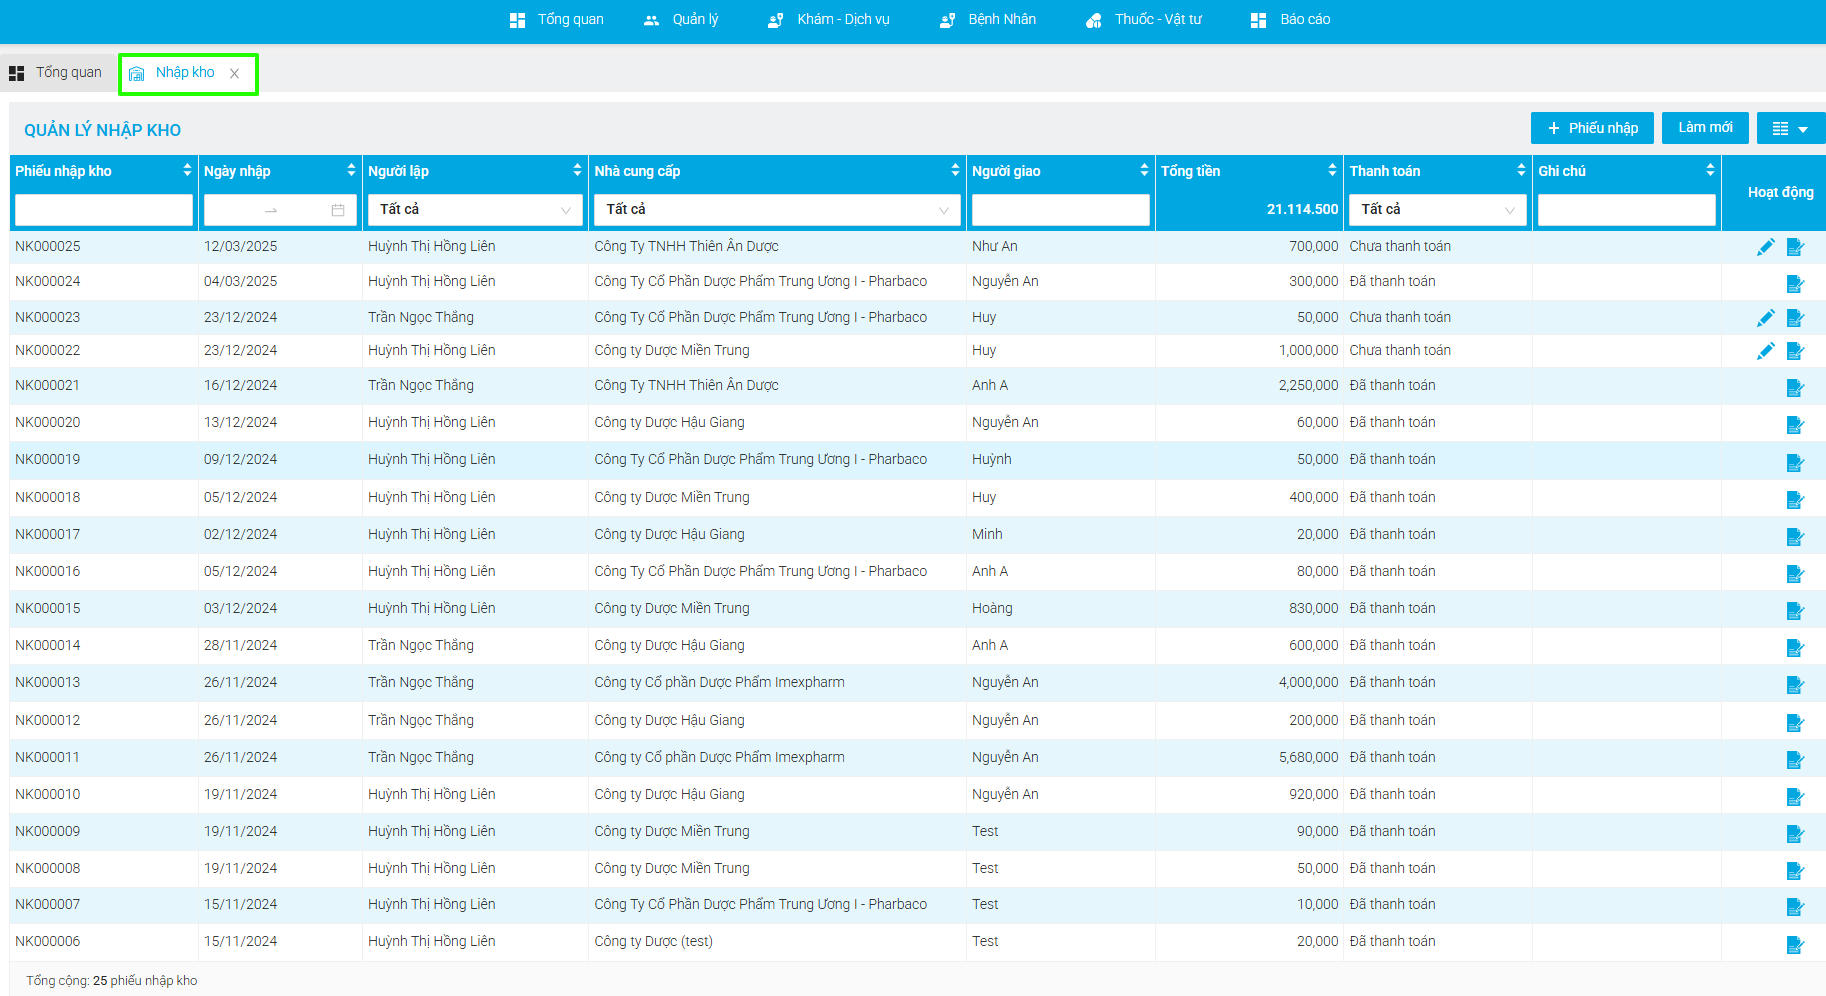Click deliverer Như An cell
Screen dimensions: 1826x996
994,247
